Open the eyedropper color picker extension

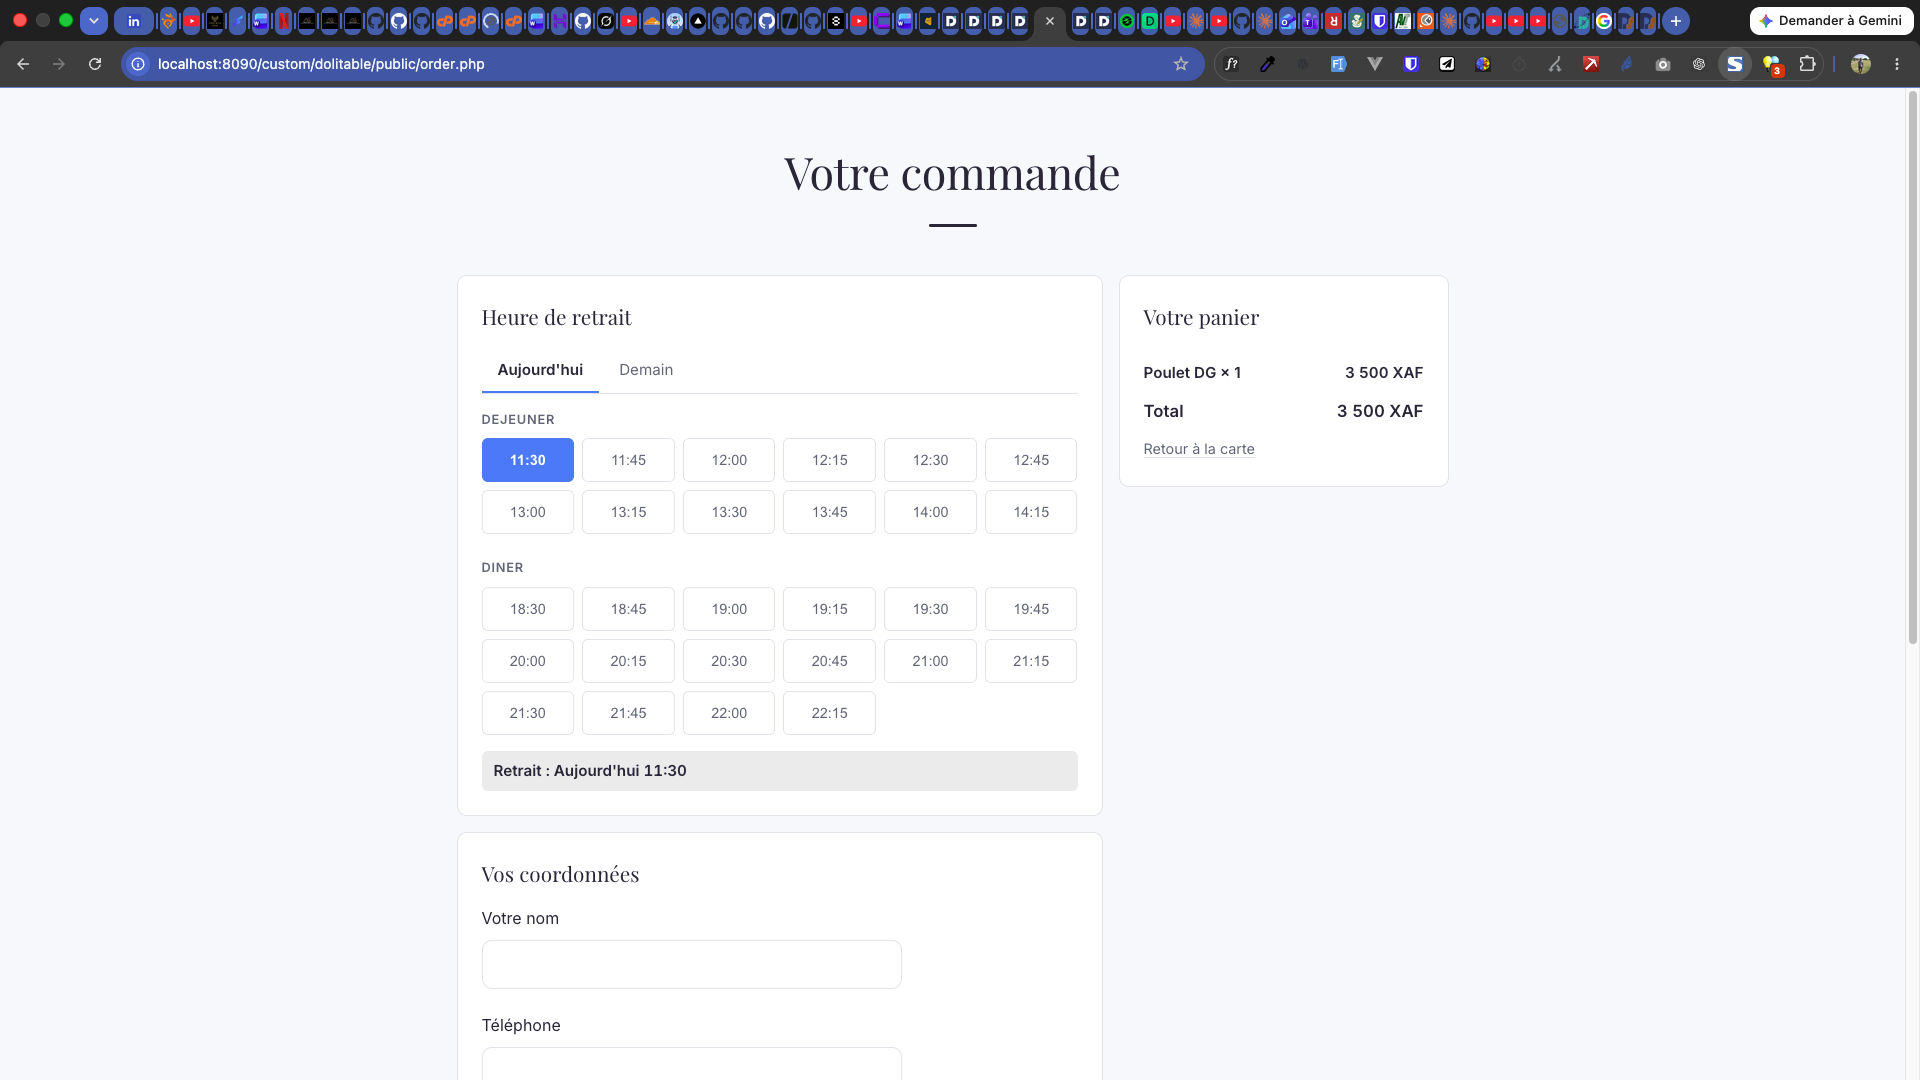click(1267, 64)
